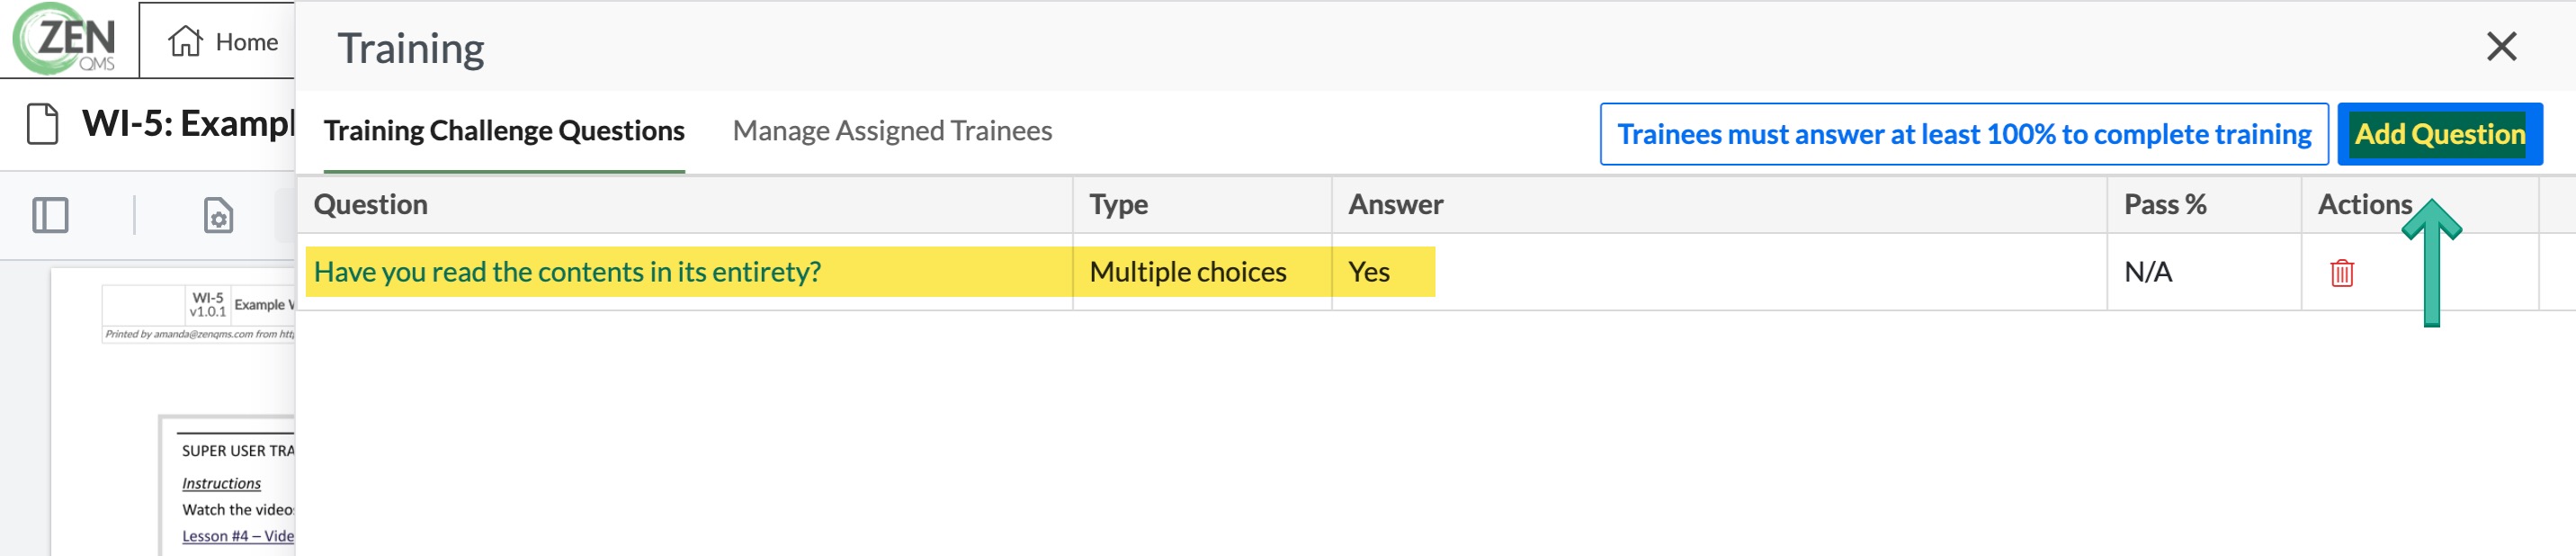Viewport: 2576px width, 556px height.
Task: Follow the Lesson #4 video link
Action: [x=238, y=536]
